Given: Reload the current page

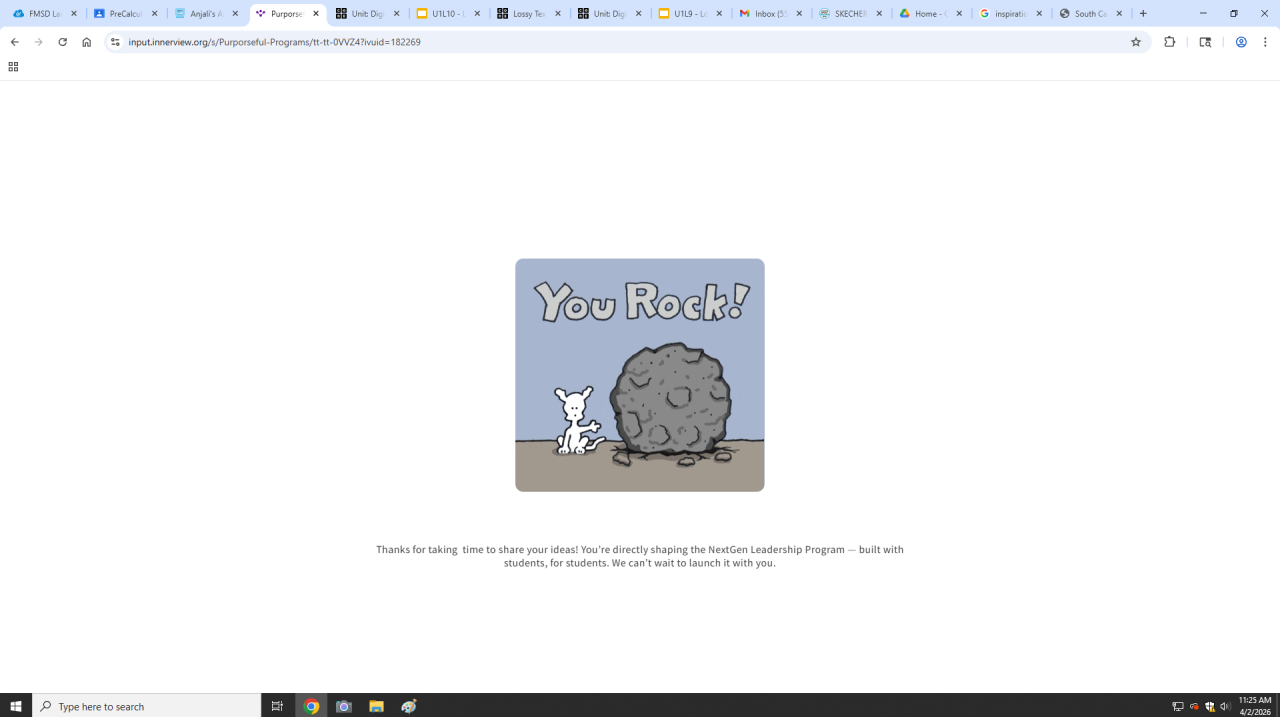Looking at the screenshot, I should click(x=63, y=42).
